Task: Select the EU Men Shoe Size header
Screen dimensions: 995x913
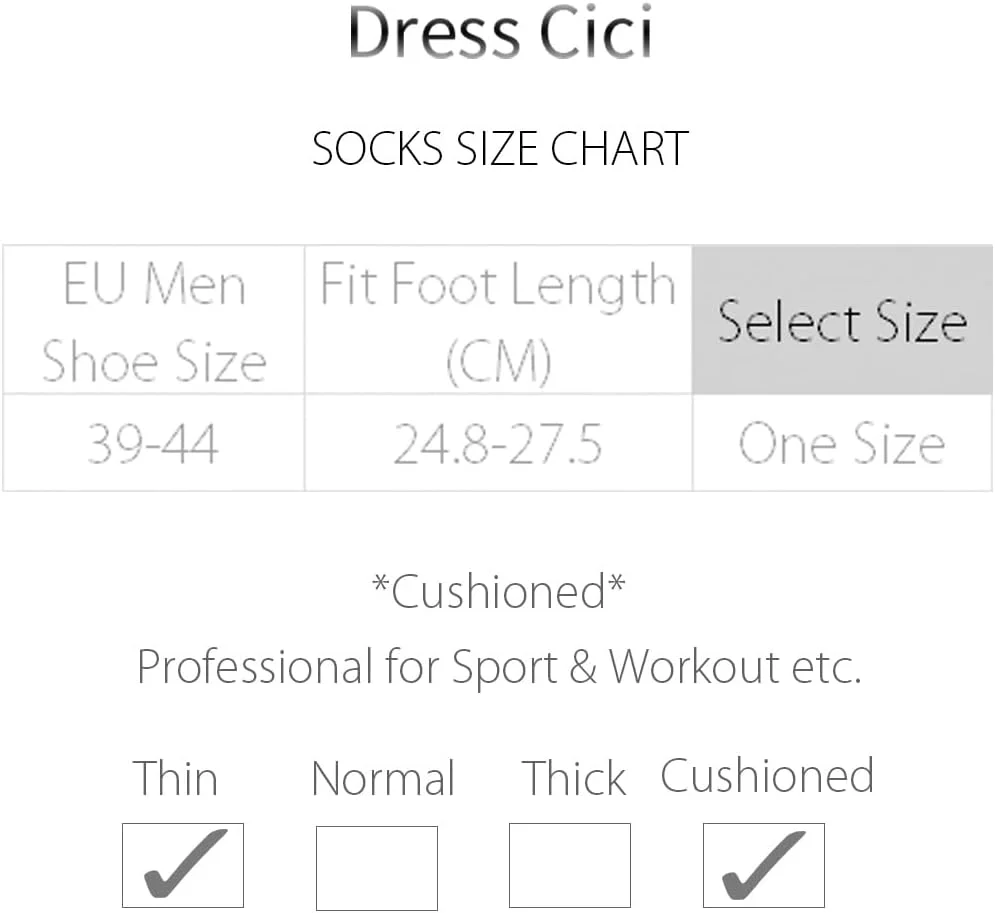Action: pyautogui.click(x=154, y=322)
